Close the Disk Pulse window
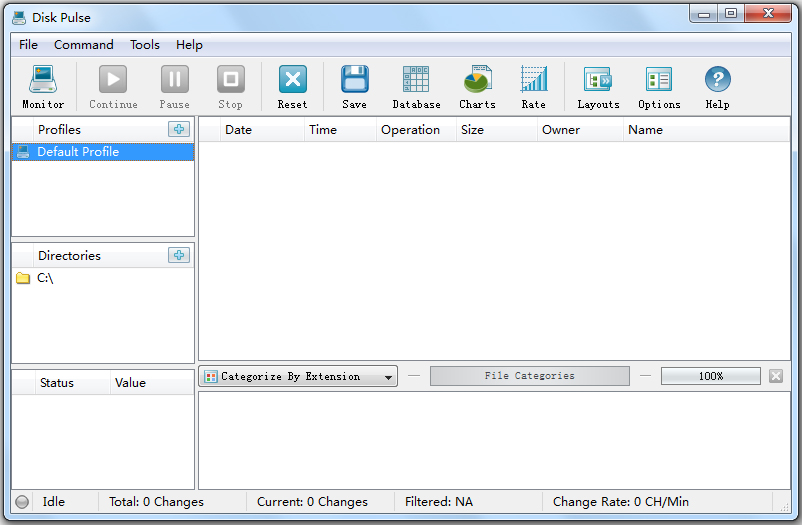Image resolution: width=802 pixels, height=525 pixels. [768, 14]
